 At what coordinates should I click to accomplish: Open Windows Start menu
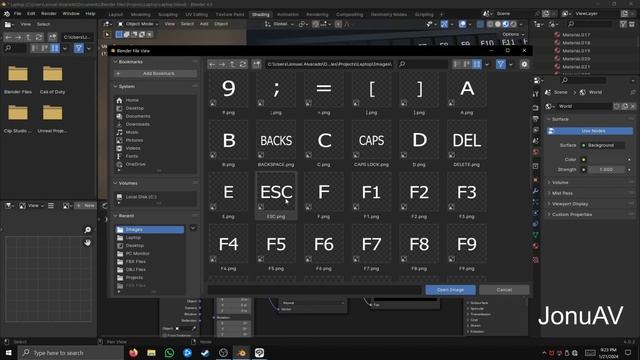8,353
